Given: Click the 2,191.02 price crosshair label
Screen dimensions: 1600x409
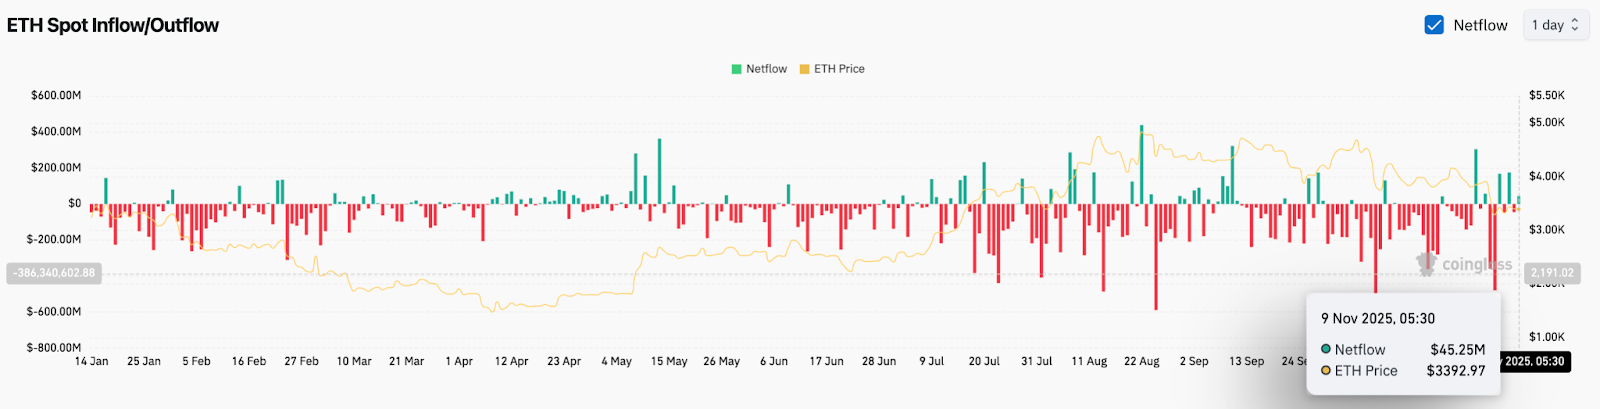Looking at the screenshot, I should 1552,273.
